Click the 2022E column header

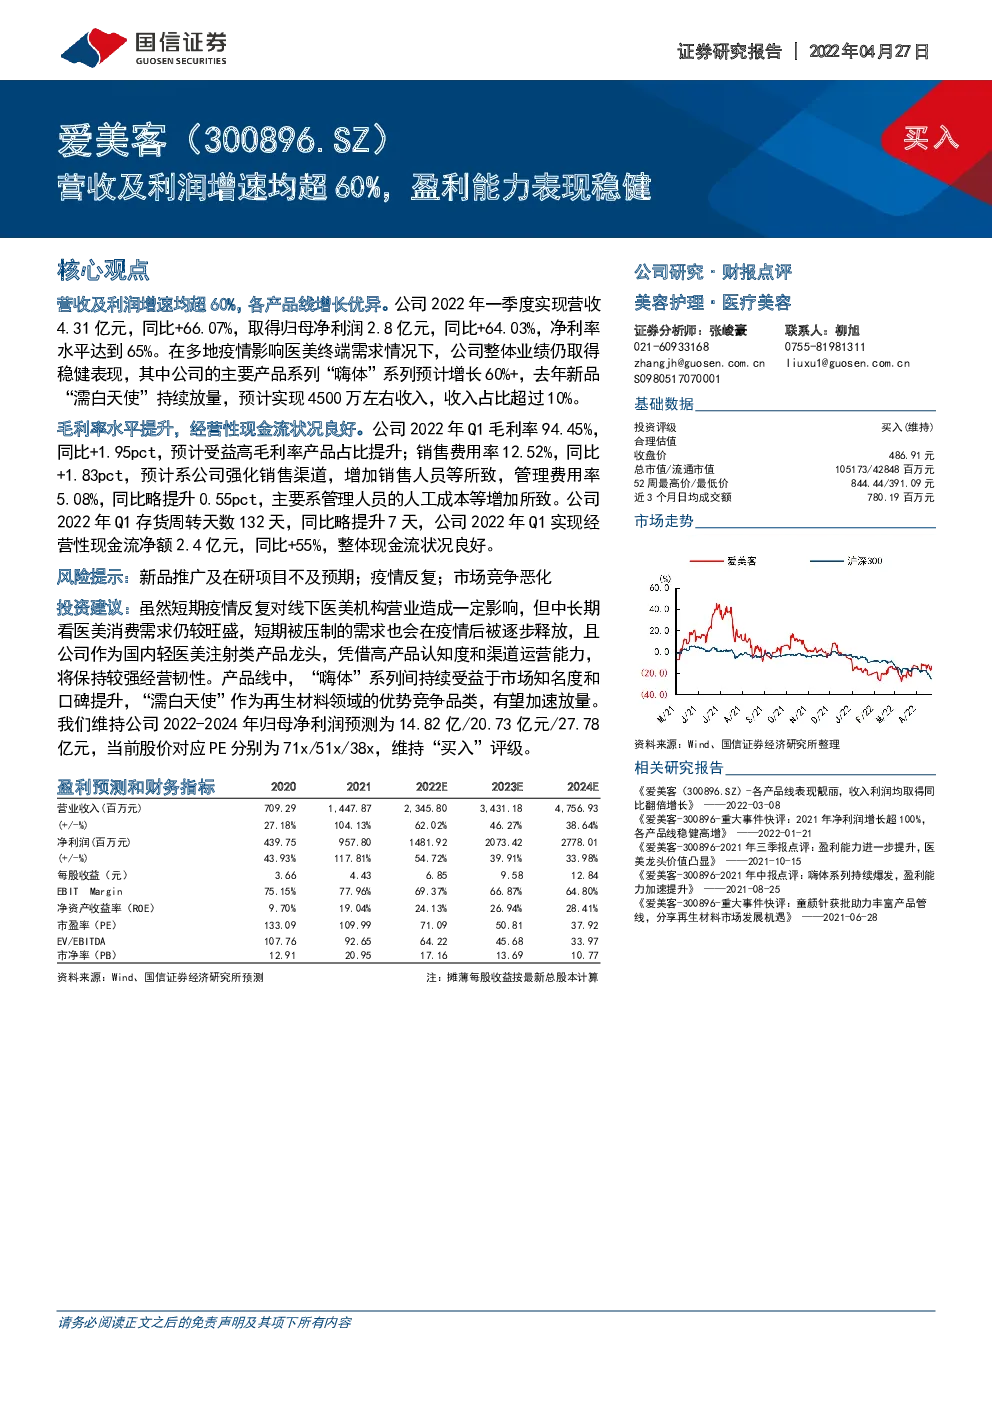point(431,787)
